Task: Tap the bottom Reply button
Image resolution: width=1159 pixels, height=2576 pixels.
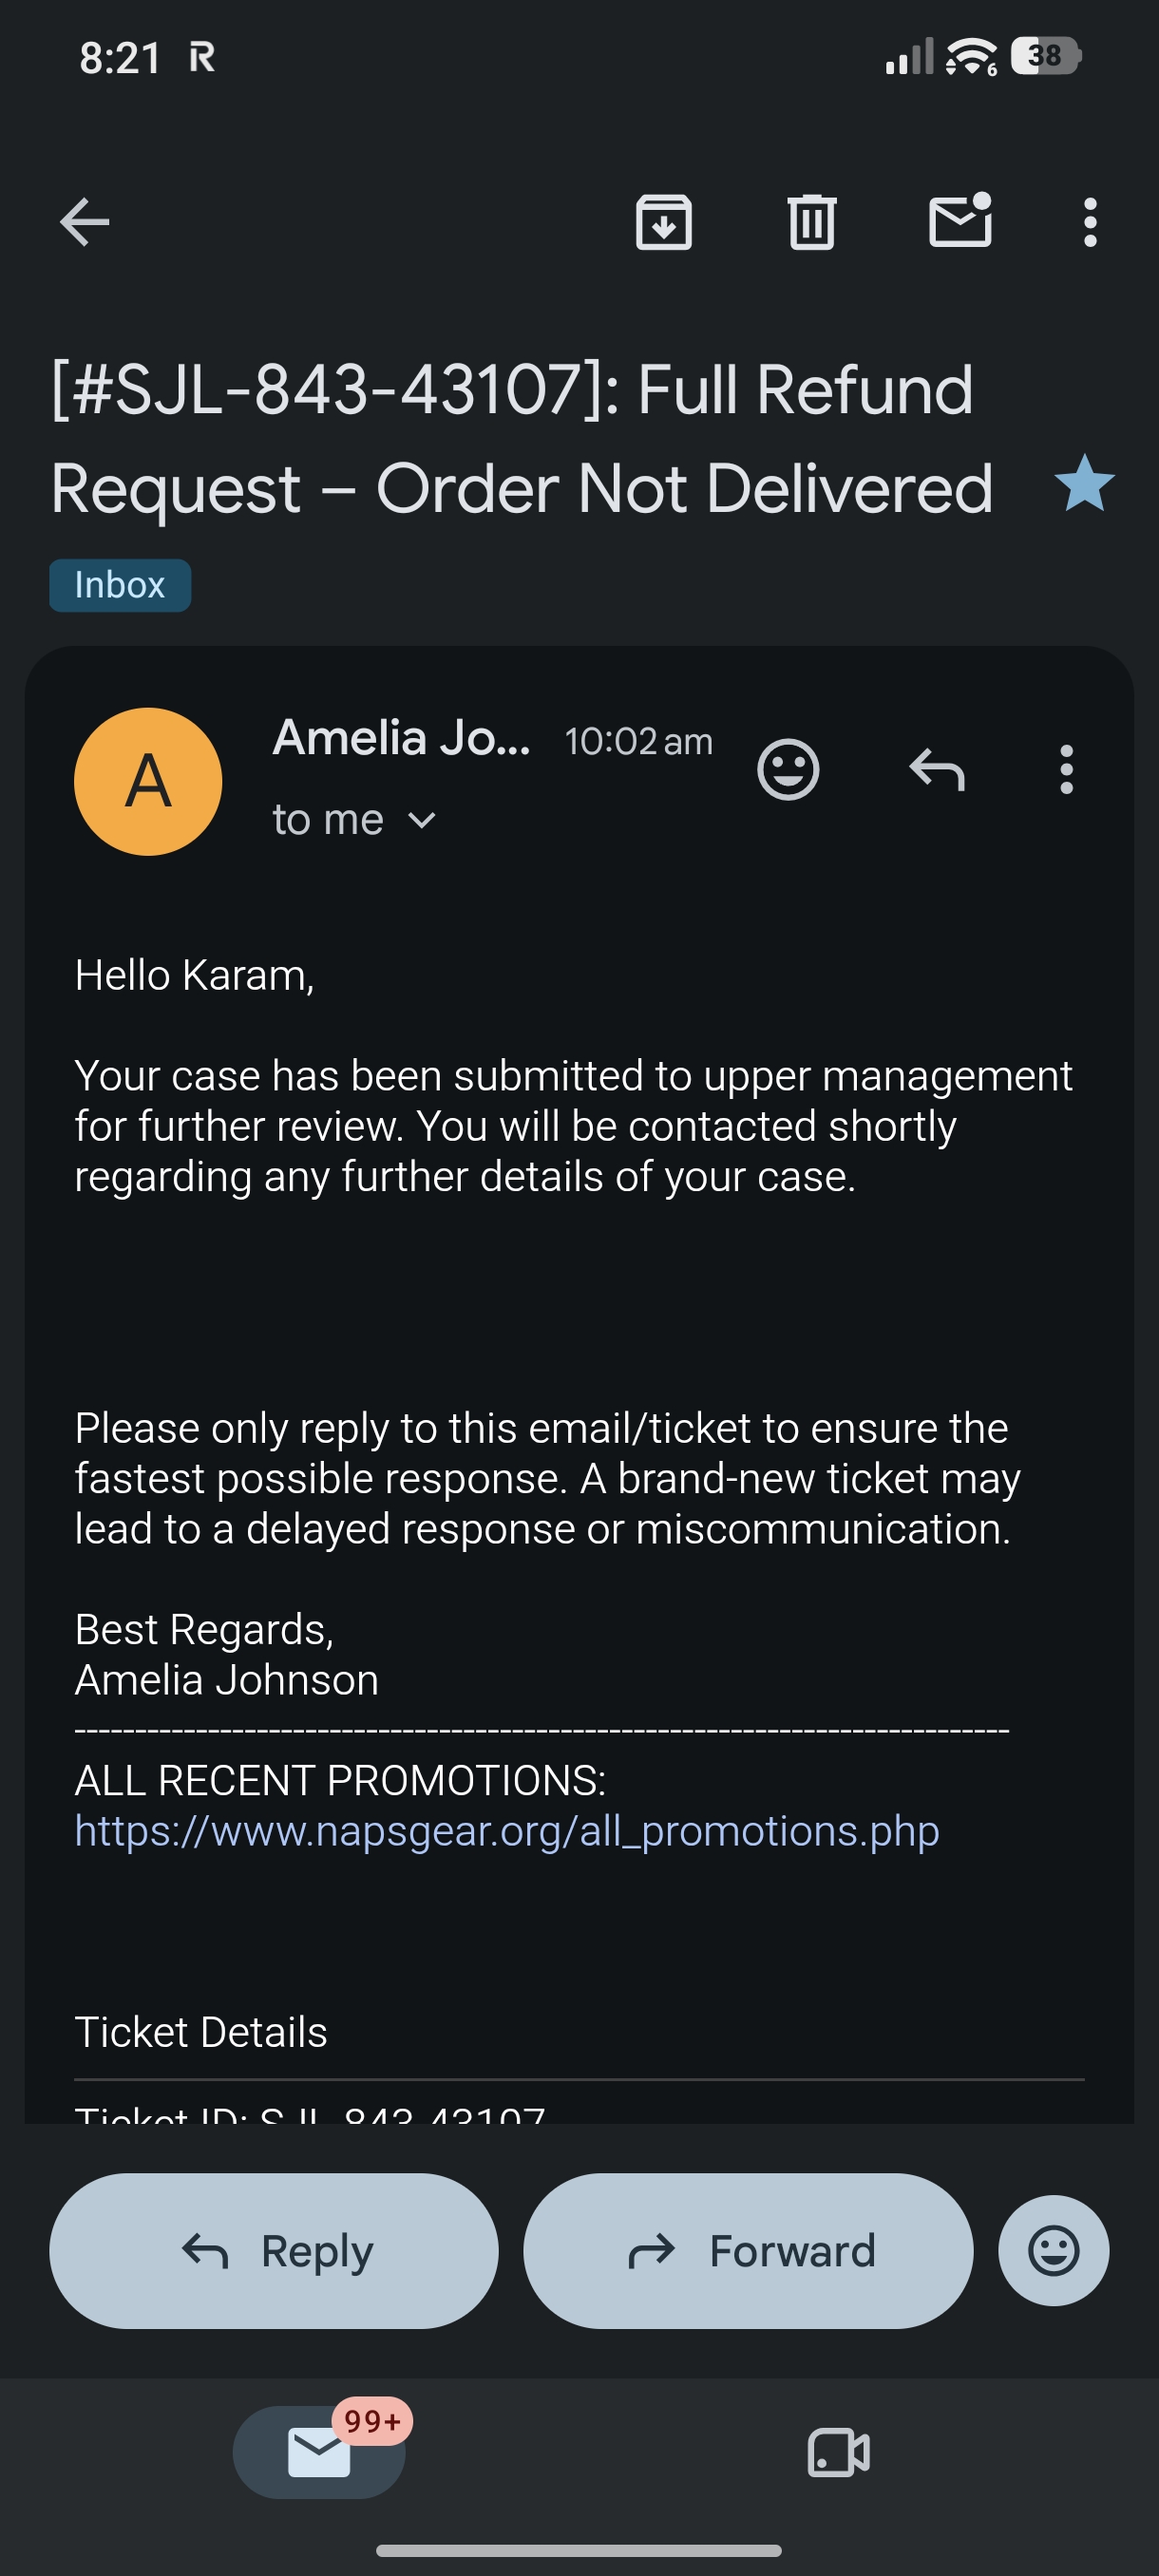Action: tap(274, 2250)
